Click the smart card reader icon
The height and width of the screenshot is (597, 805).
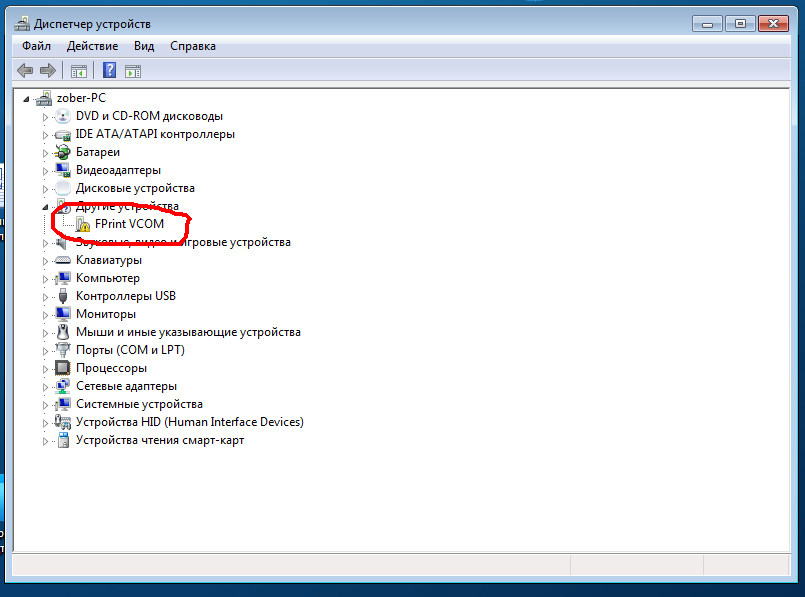point(63,440)
